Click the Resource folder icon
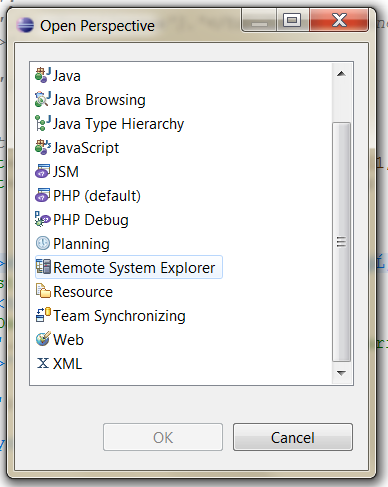This screenshot has height=487, width=388. tap(43, 291)
